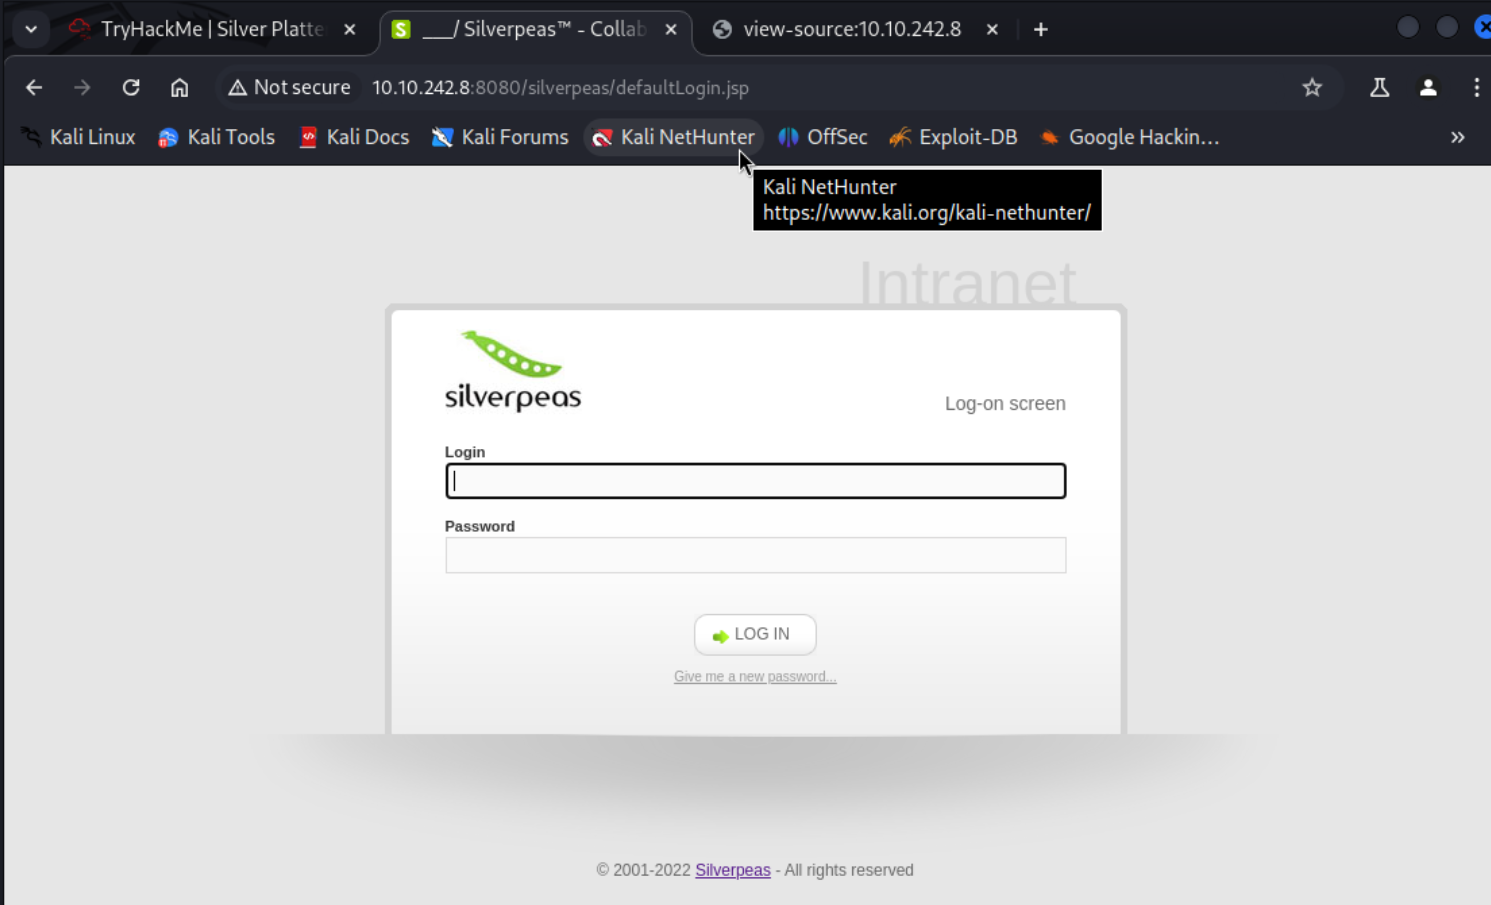
Task: Select the Silverpeas Collab tab
Action: point(534,29)
